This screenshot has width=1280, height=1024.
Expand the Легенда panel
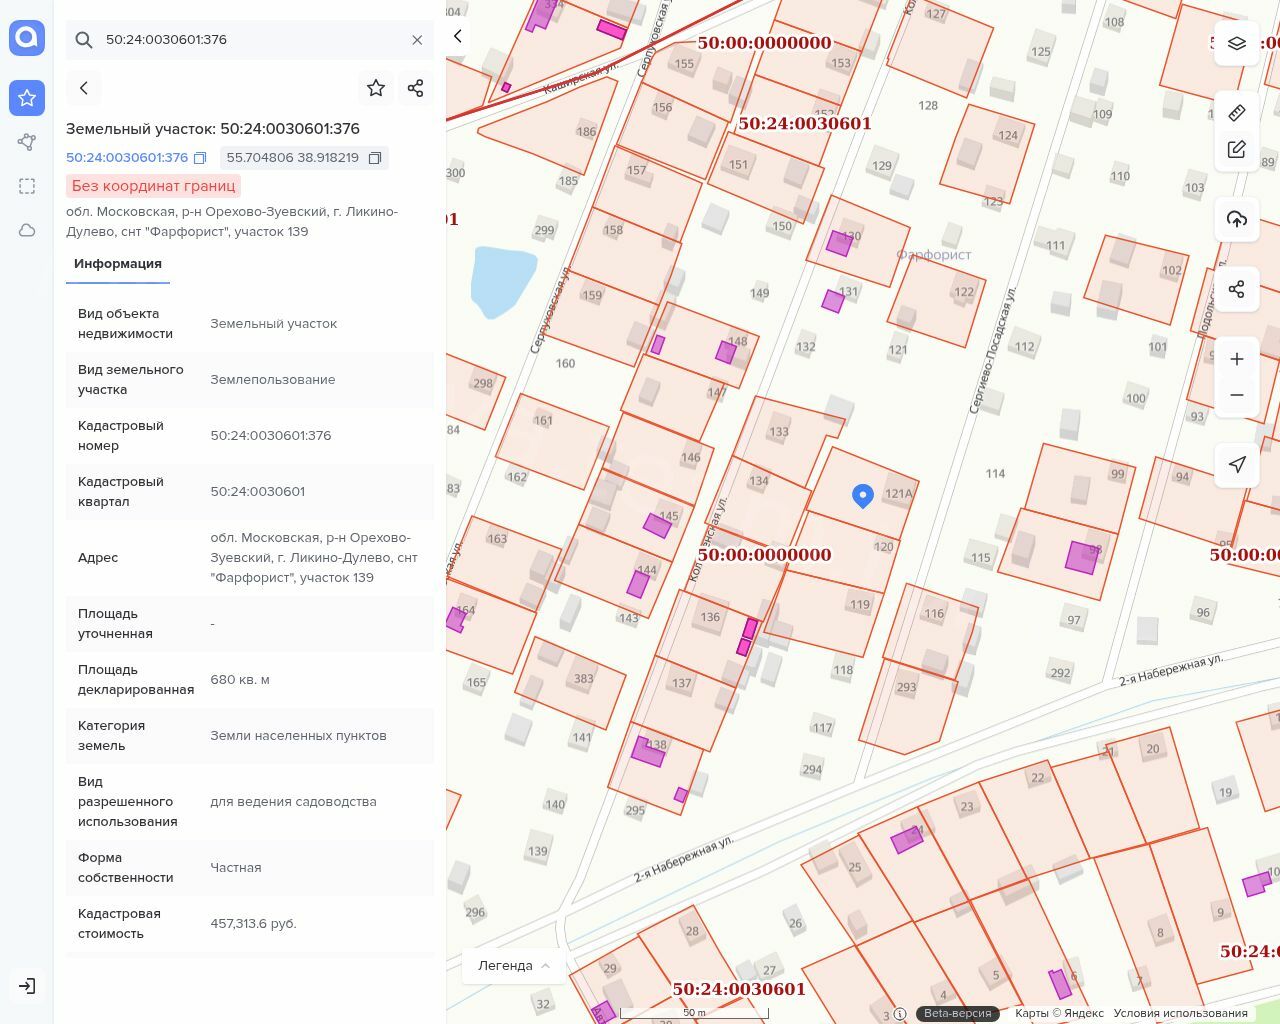click(x=514, y=966)
